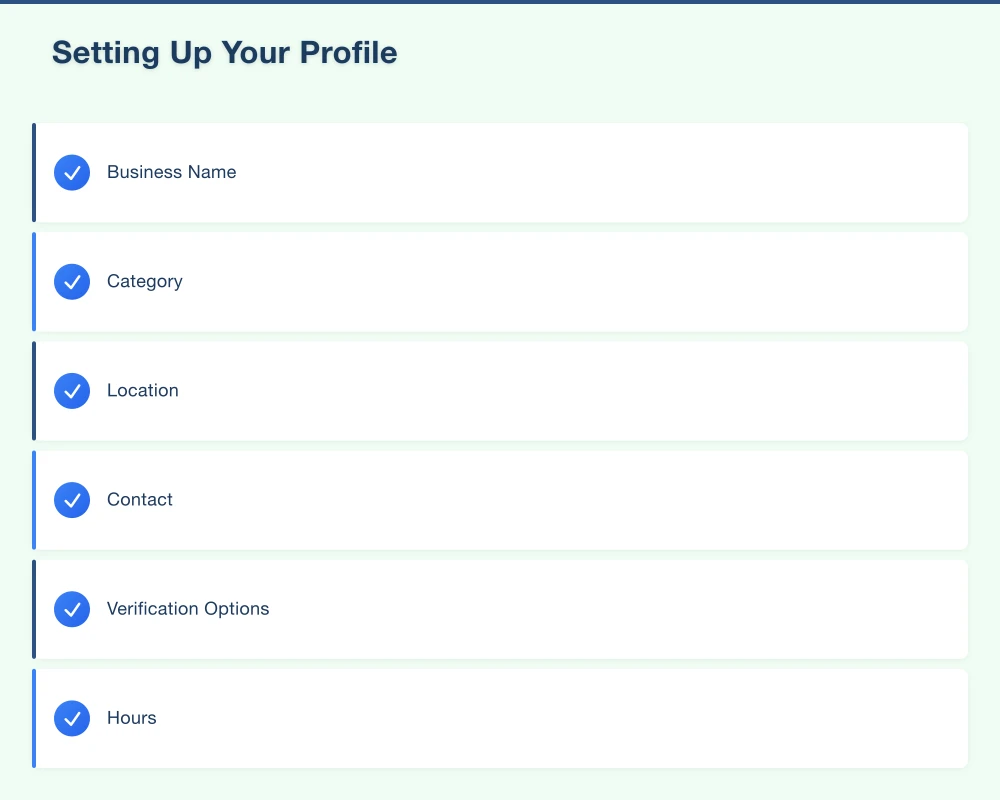Screen dimensions: 1000x800
Task: Expand the Contact step card
Action: click(x=500, y=500)
